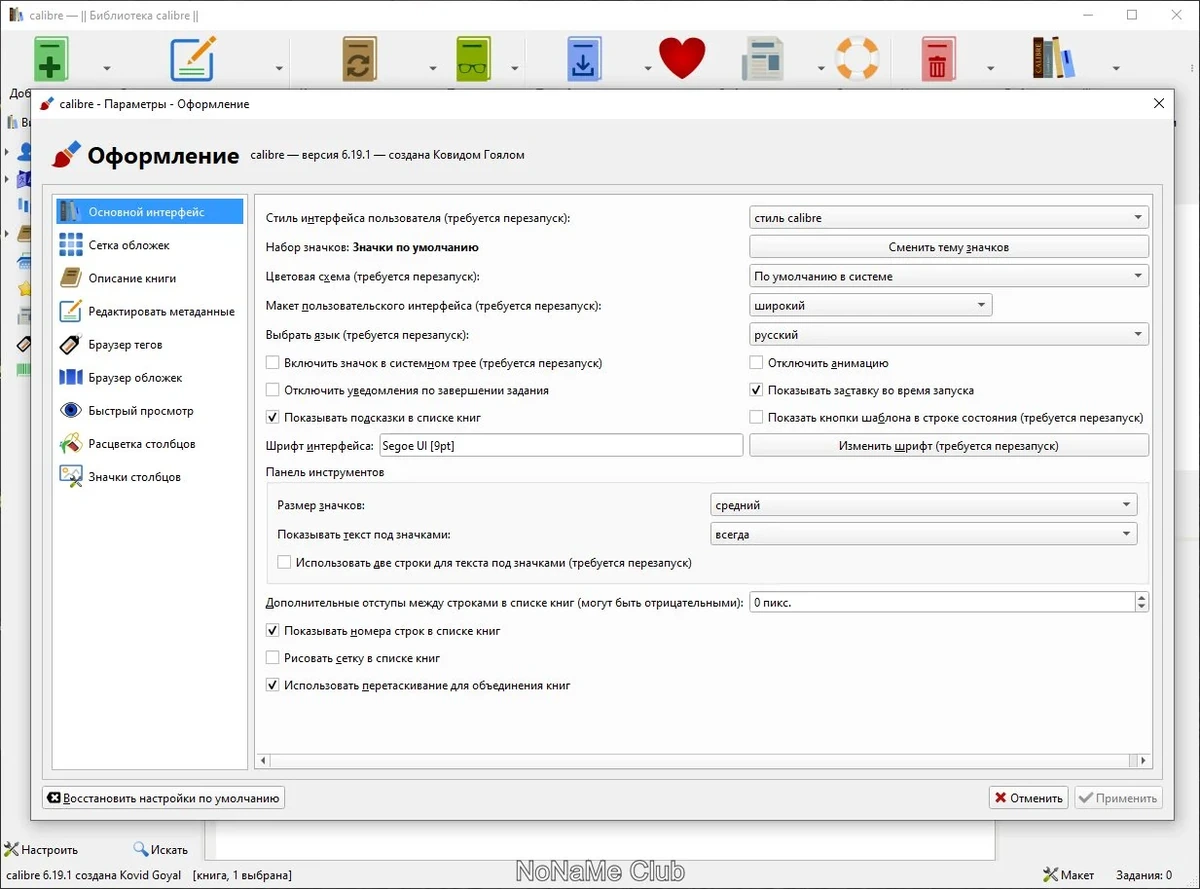
Task: Enable Включить значок в системном трее
Action: [x=273, y=363]
